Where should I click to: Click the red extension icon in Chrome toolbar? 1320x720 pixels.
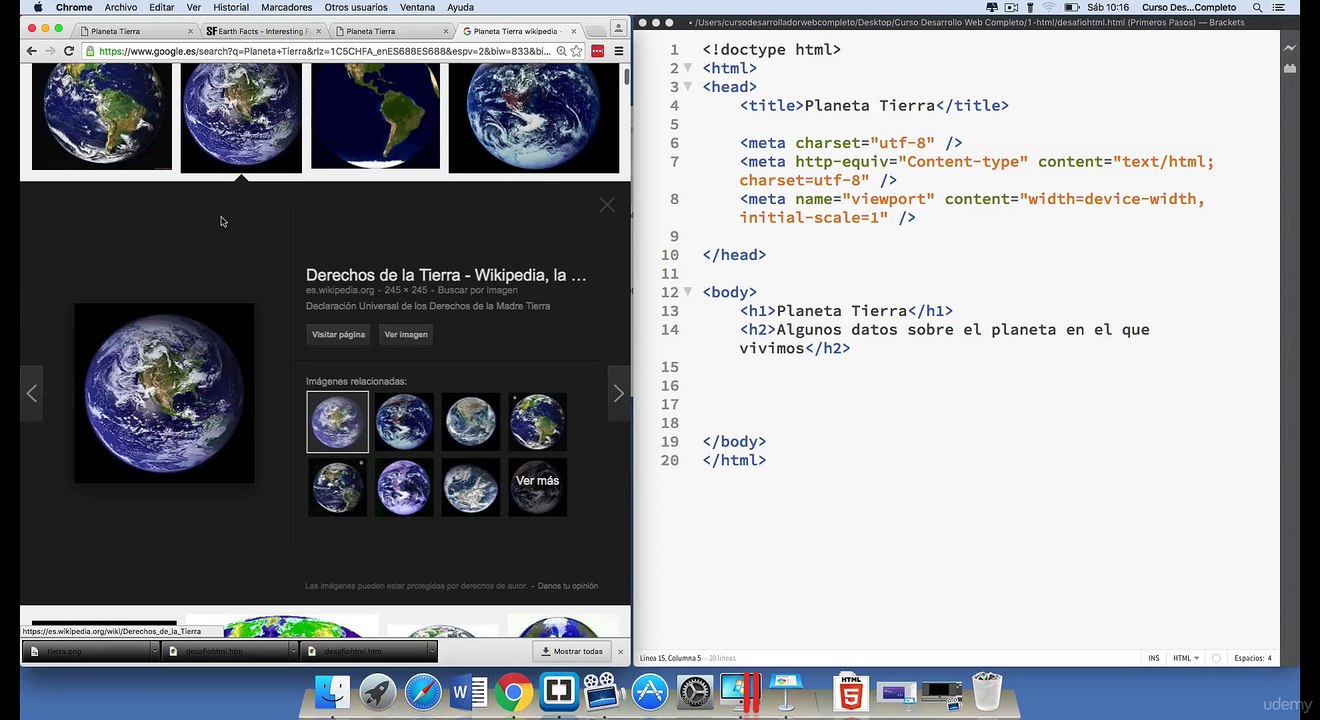[x=598, y=51]
